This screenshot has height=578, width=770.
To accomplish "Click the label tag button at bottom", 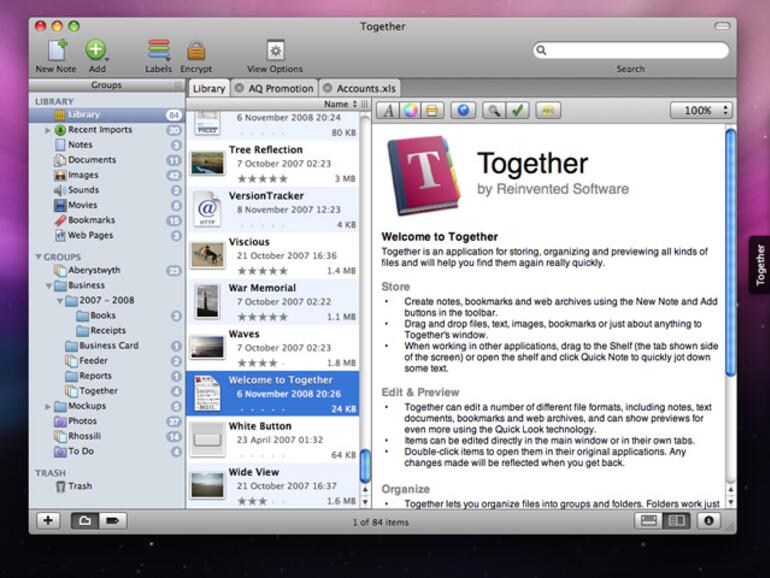I will click(113, 521).
